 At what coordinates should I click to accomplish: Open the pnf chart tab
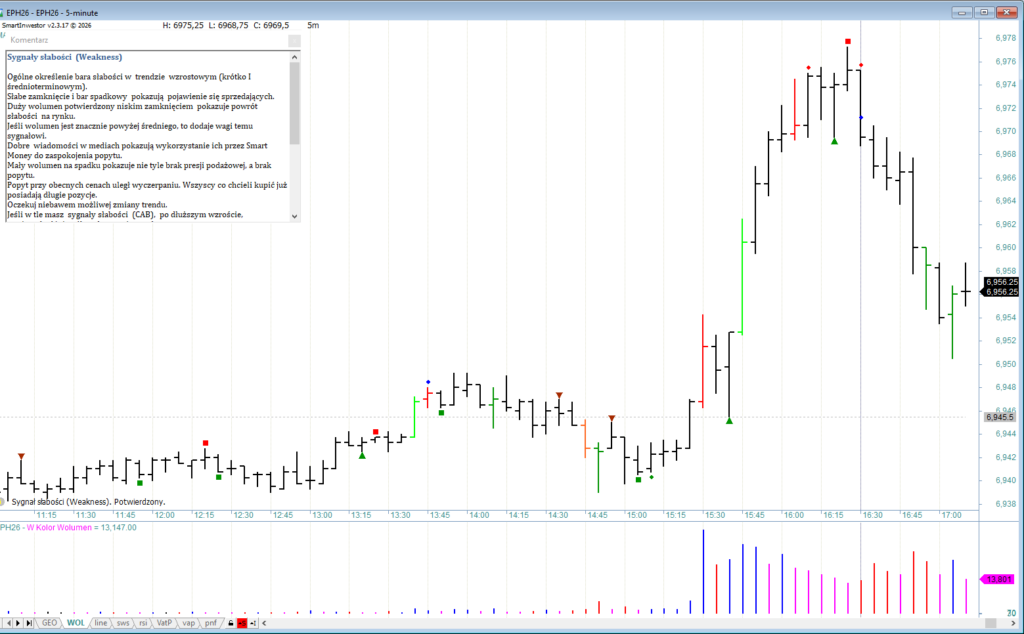click(210, 623)
